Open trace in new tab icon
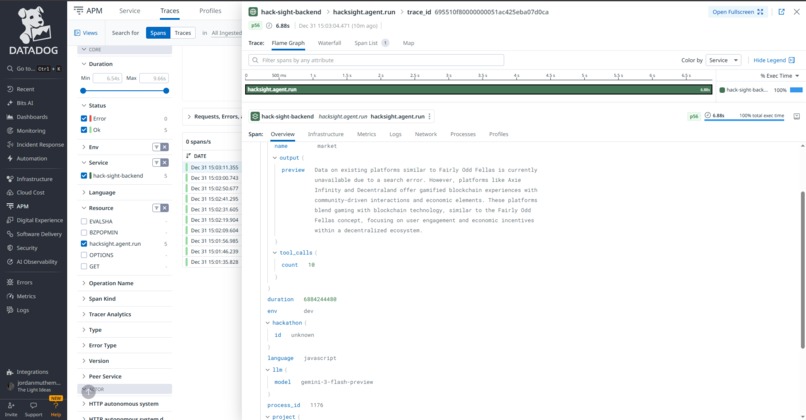The image size is (806, 420). pyautogui.click(x=781, y=12)
